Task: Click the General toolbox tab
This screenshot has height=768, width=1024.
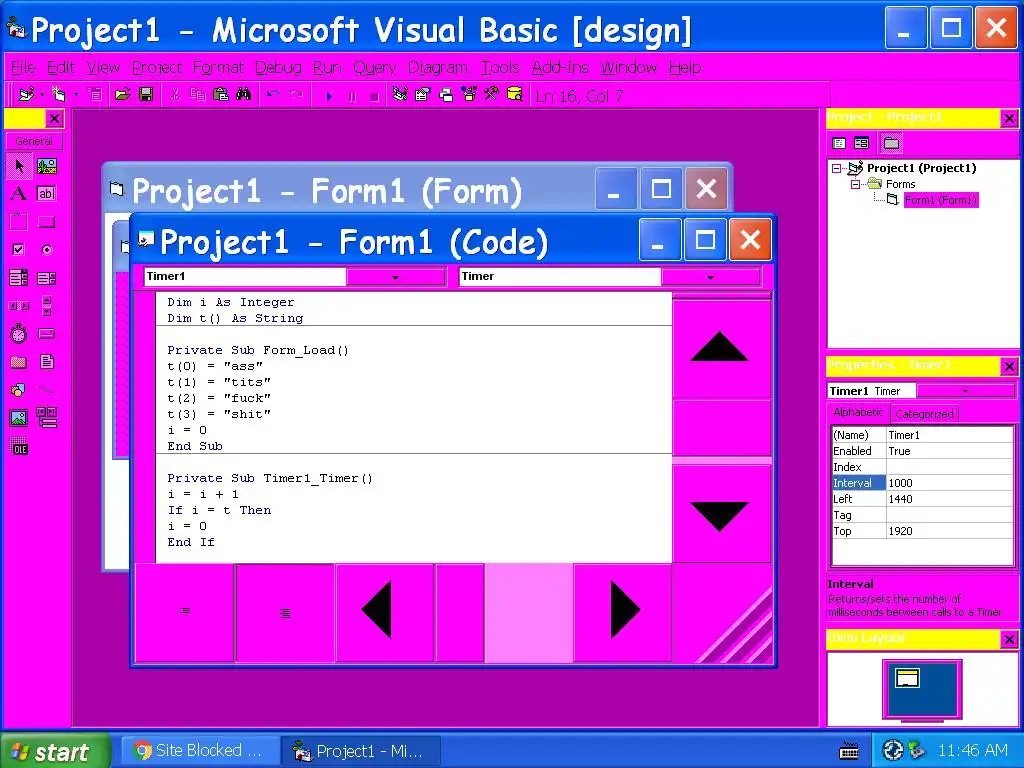Action: 34,141
